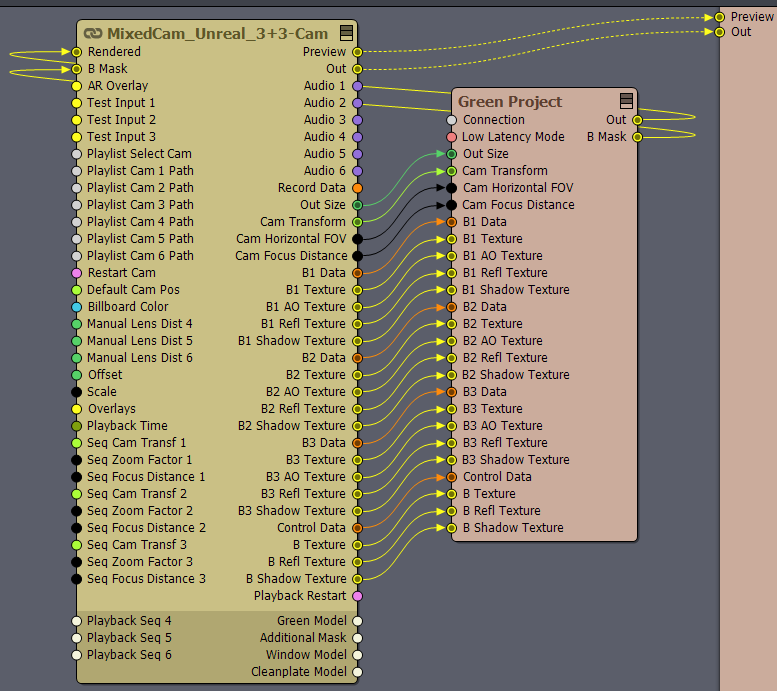The image size is (777, 691).
Task: Open the Green Project node panel icon
Action: click(x=626, y=101)
